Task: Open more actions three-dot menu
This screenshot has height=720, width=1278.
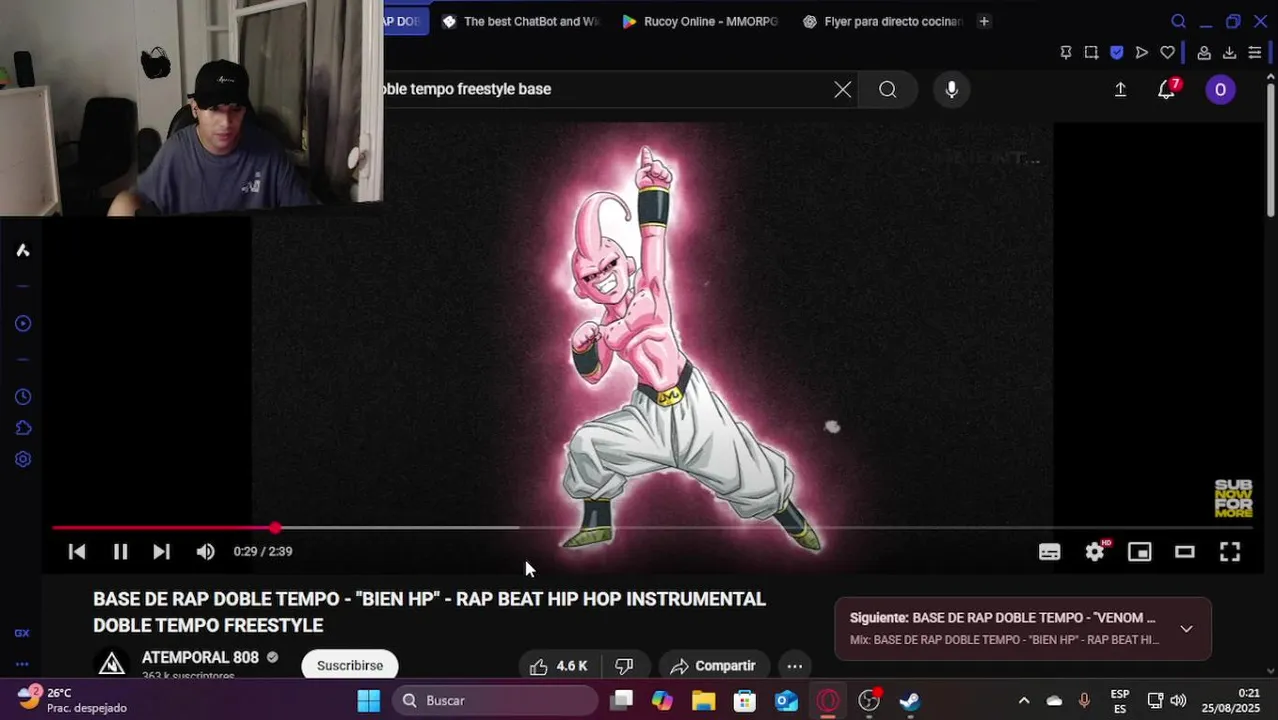Action: click(795, 666)
